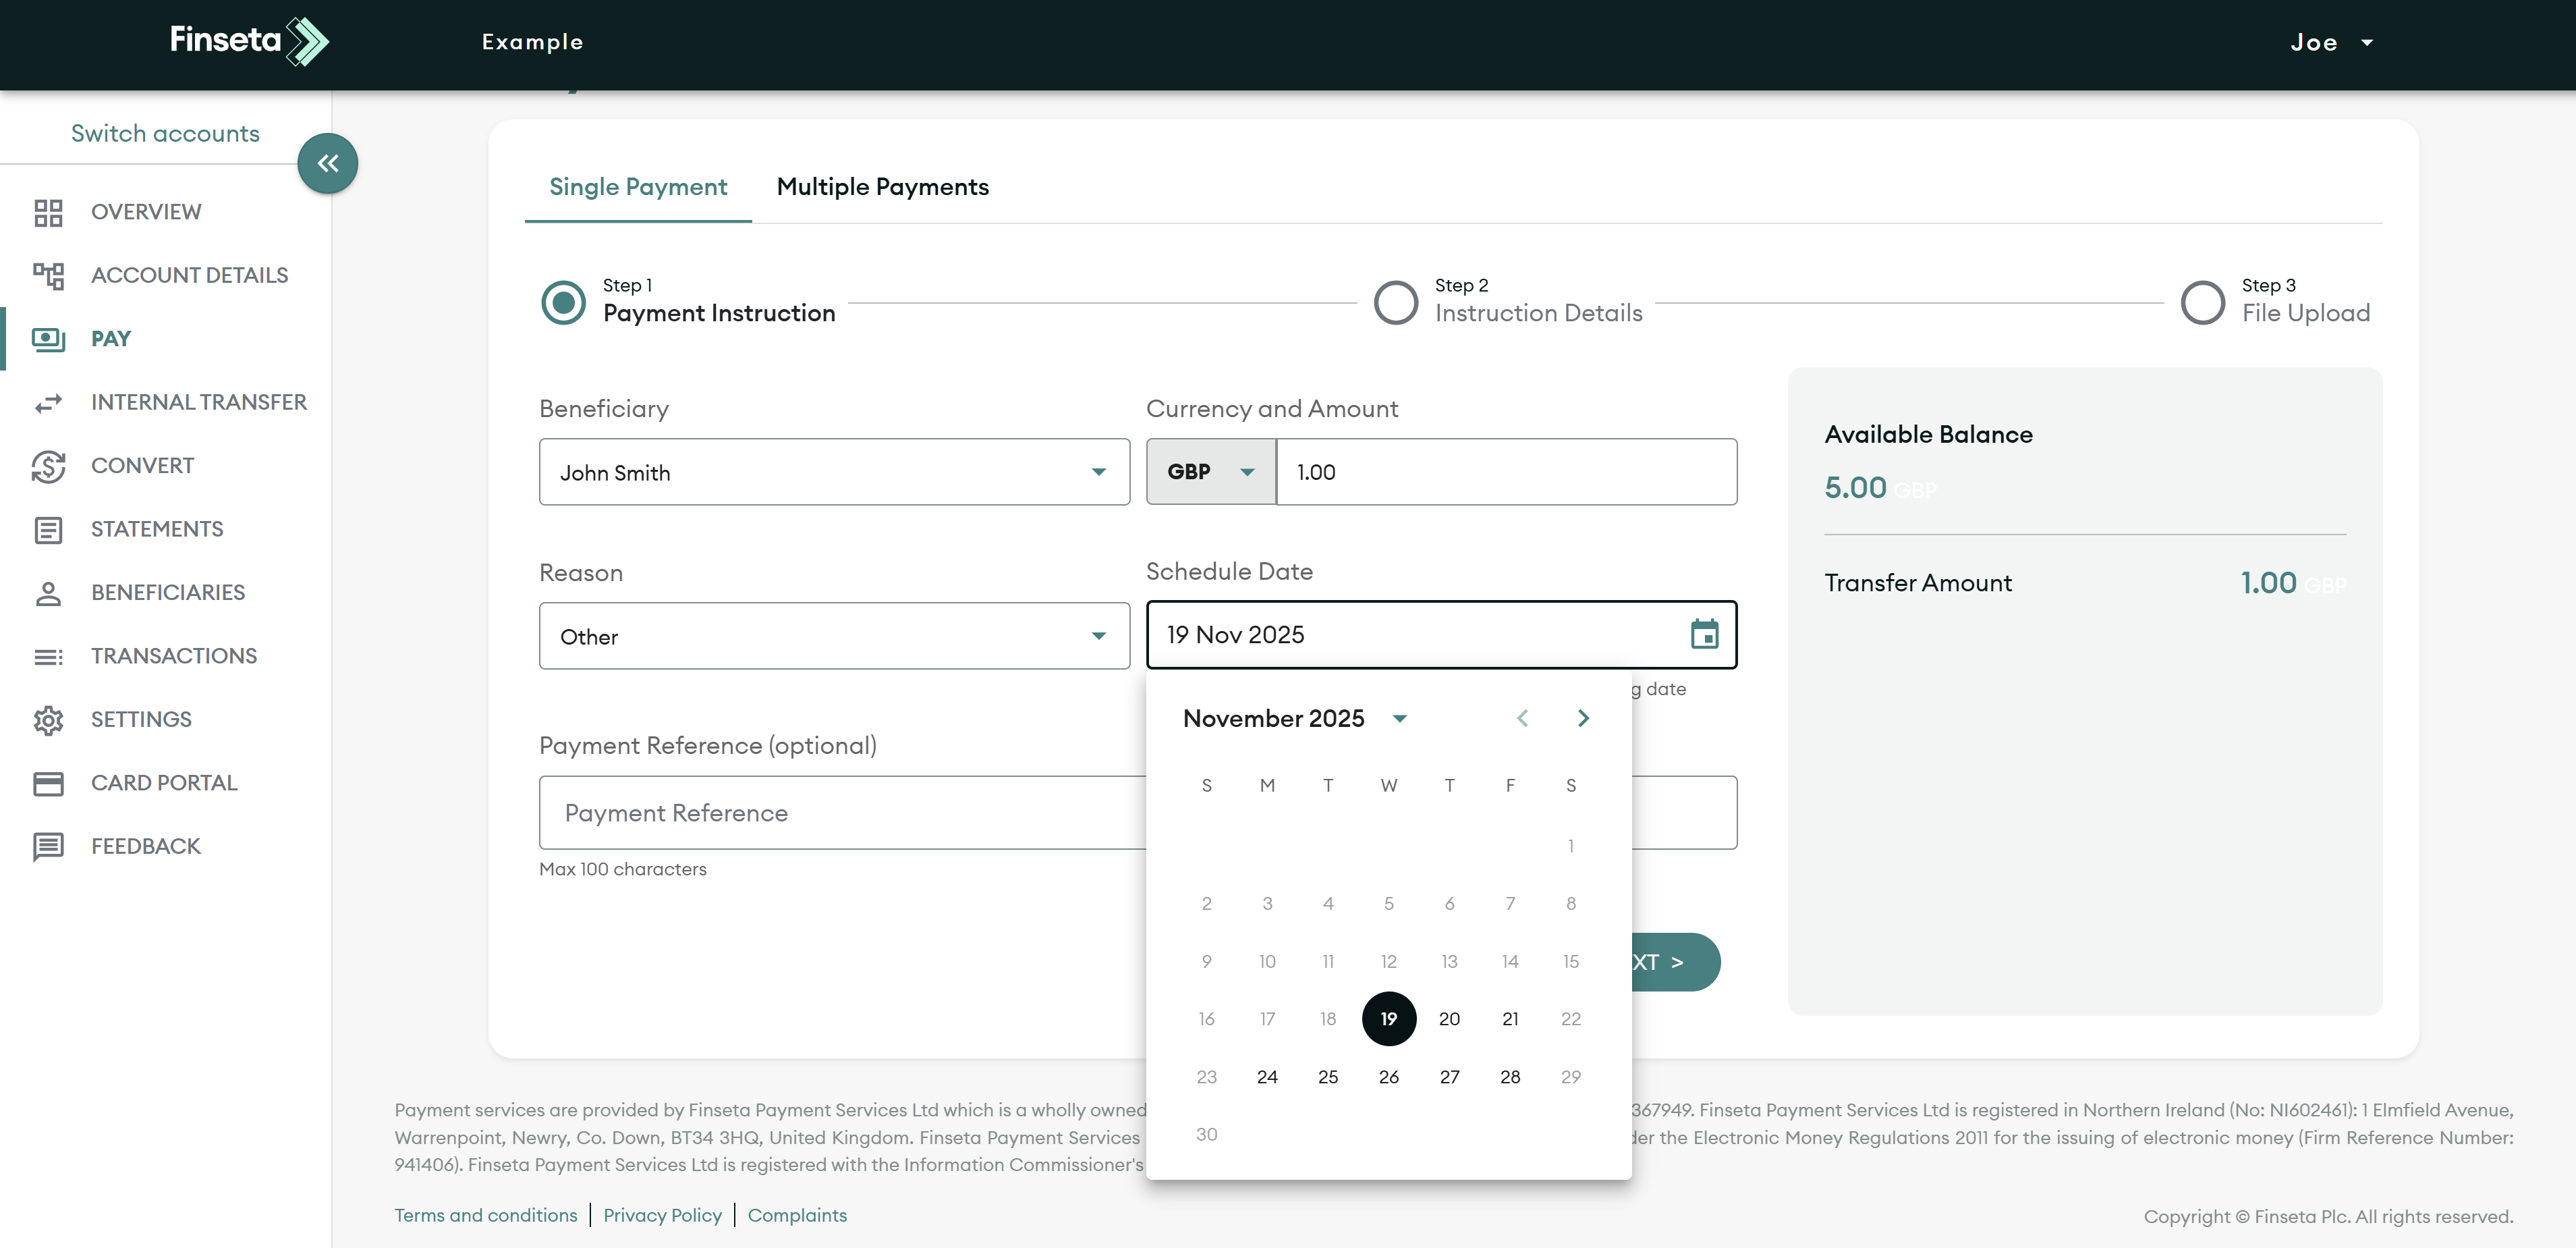Click the Card Portal card icon

(x=48, y=783)
